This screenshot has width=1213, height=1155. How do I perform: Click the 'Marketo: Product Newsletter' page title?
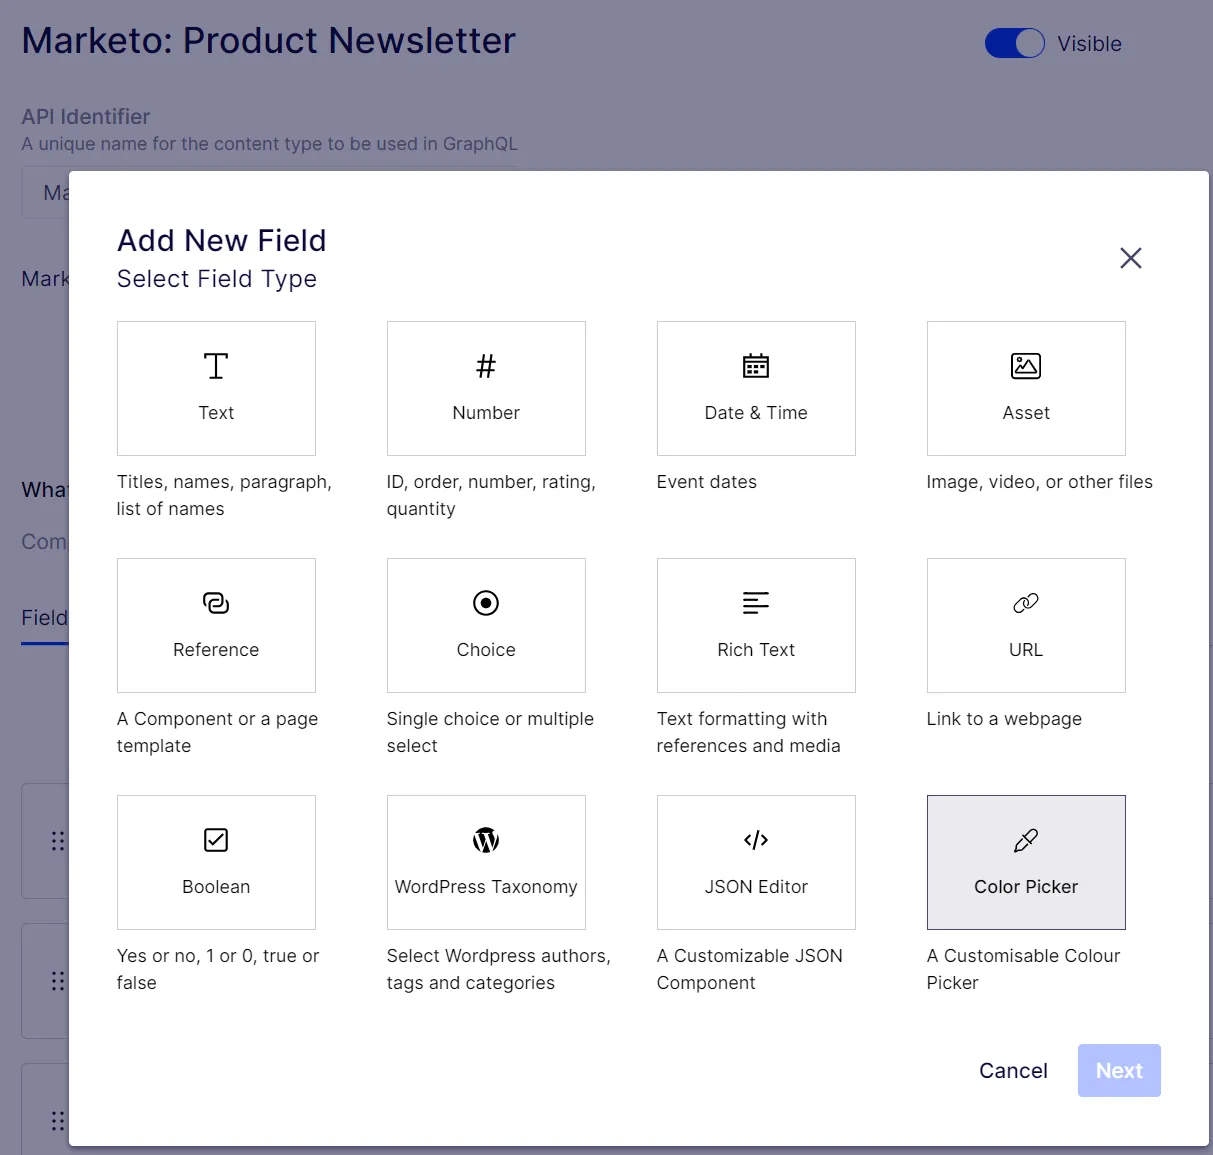pos(268,41)
